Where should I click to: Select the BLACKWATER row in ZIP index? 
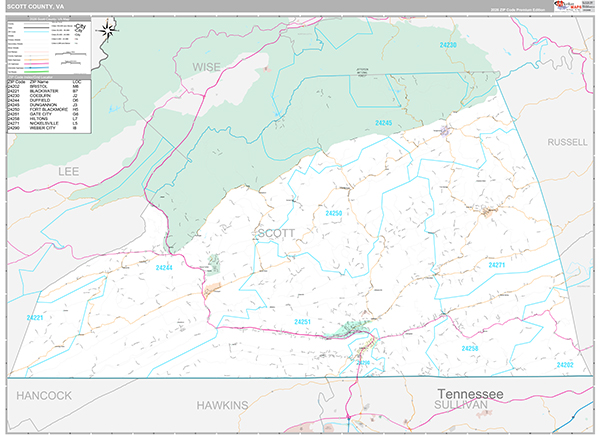click(x=44, y=91)
